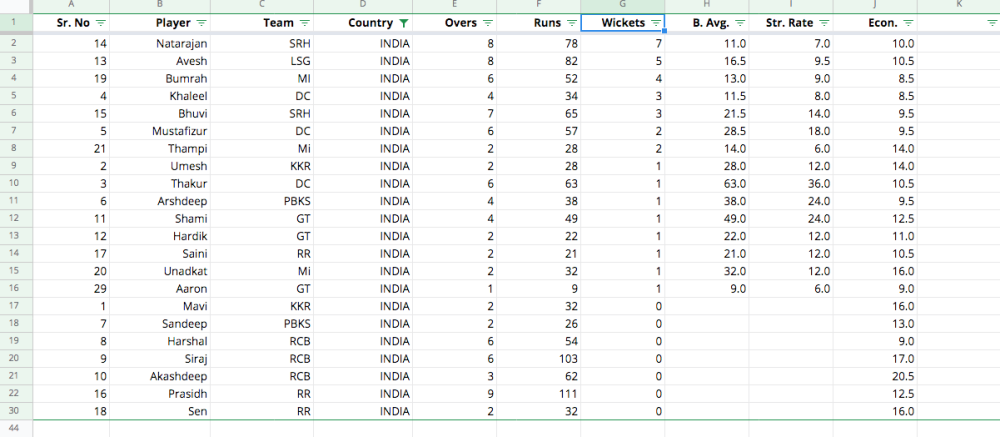Select the Khaleel player cell
This screenshot has width=1000, height=437.
(159, 96)
